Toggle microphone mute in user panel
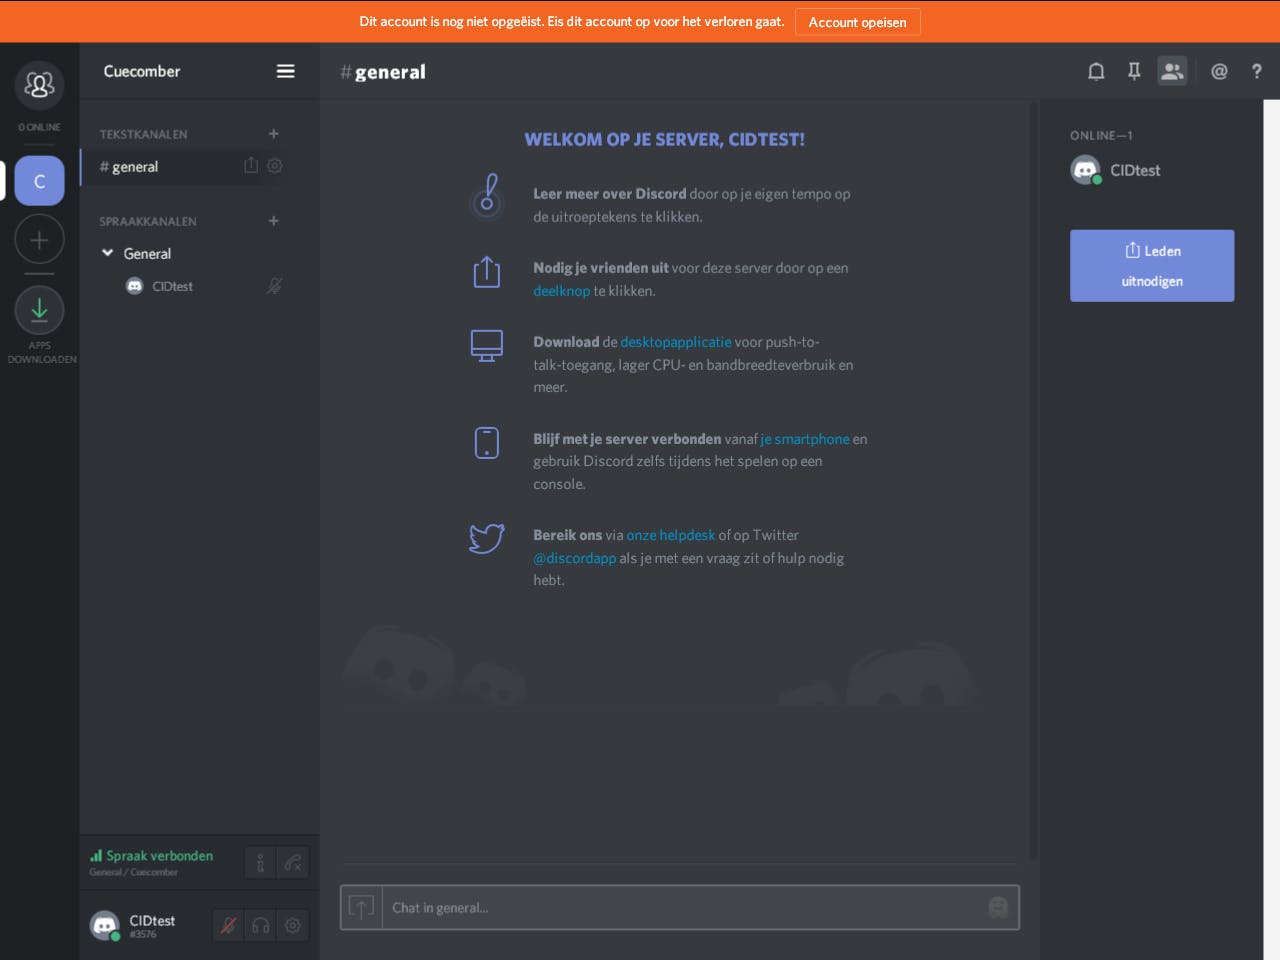The width and height of the screenshot is (1280, 960). (229, 925)
